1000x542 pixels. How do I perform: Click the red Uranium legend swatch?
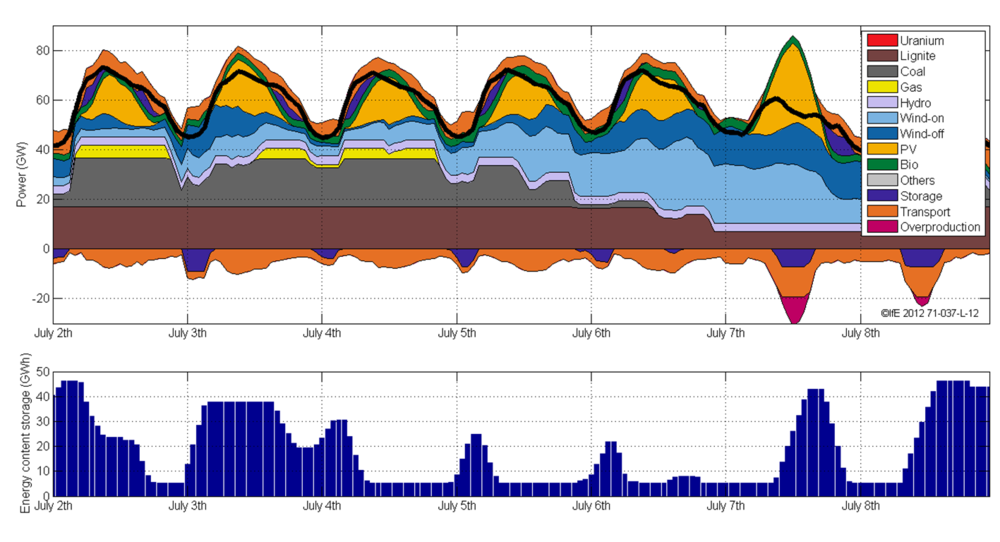[x=882, y=40]
